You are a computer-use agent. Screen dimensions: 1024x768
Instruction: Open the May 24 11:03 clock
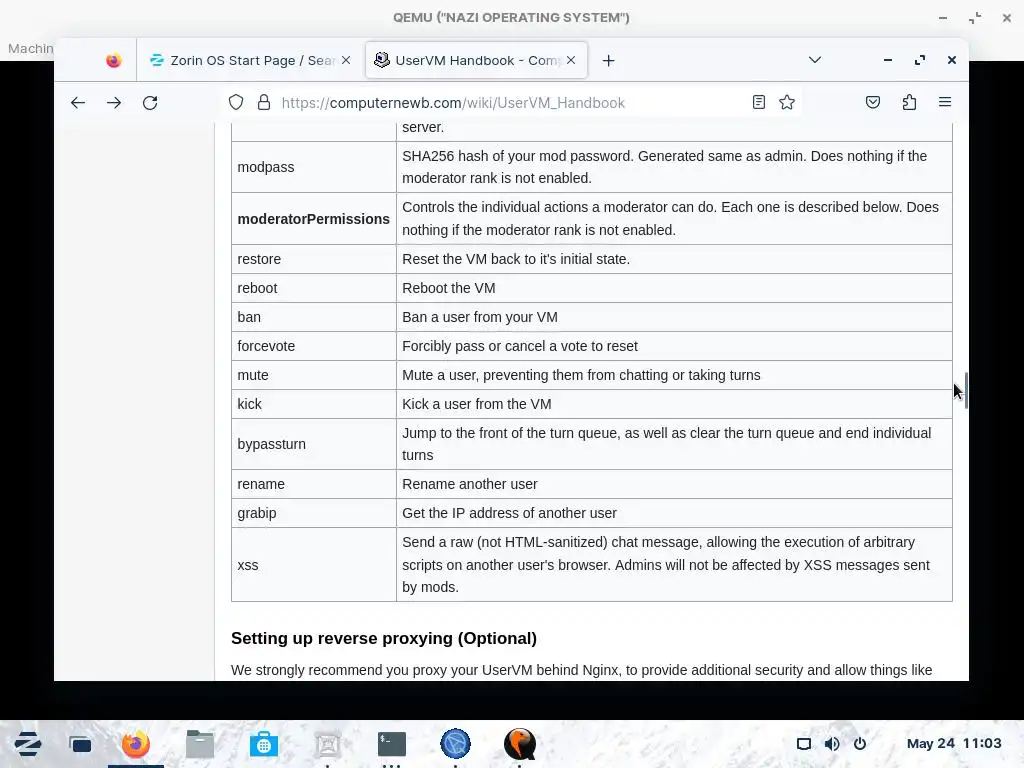click(x=953, y=743)
